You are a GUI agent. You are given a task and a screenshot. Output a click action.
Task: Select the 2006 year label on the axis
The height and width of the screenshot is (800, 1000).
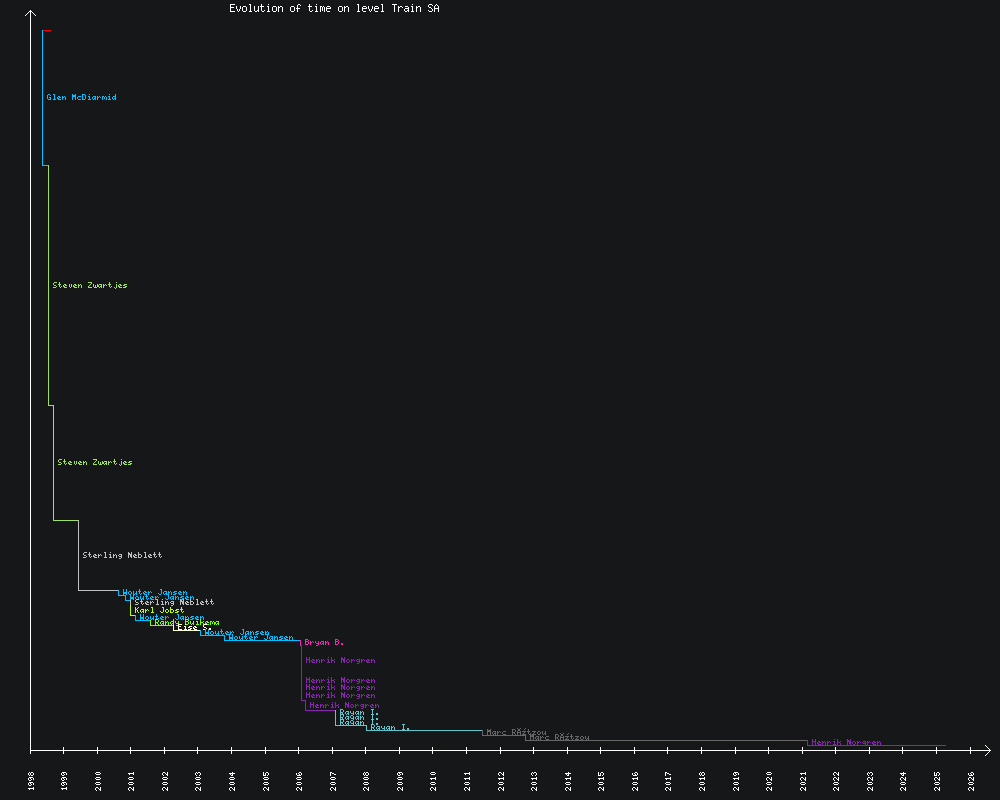[x=300, y=780]
